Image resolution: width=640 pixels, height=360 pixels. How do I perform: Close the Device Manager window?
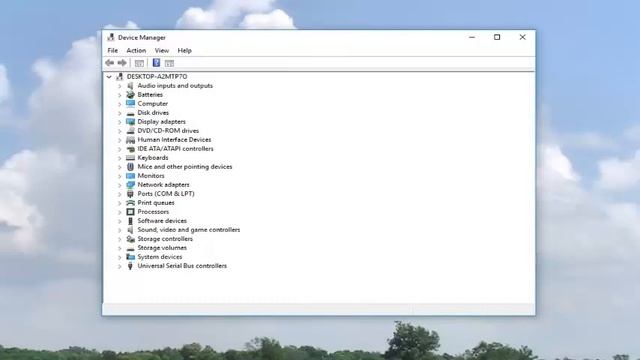coord(522,37)
